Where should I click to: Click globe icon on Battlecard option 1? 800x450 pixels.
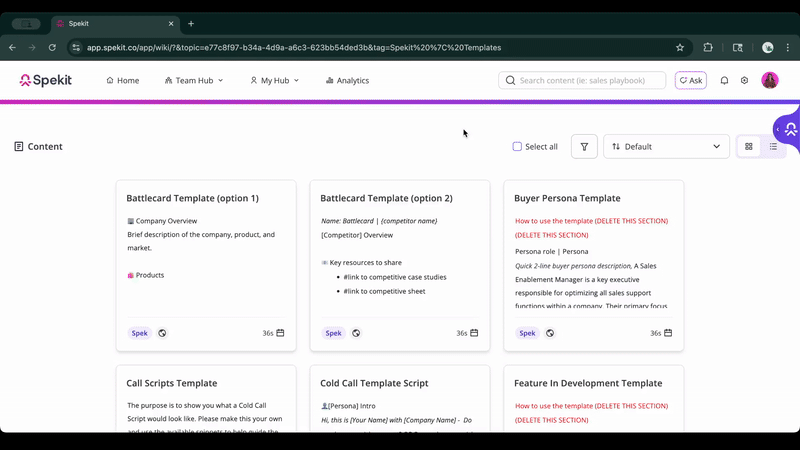click(162, 333)
